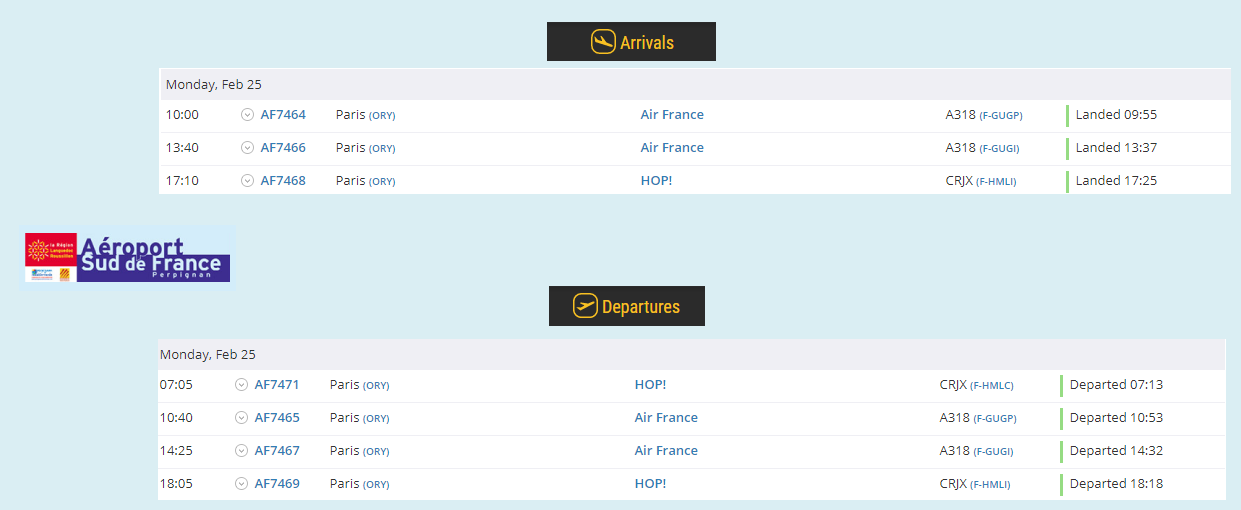This screenshot has width=1241, height=510.
Task: Click Paris (ORY) origin on the AF7464 row
Action: pyautogui.click(x=366, y=115)
